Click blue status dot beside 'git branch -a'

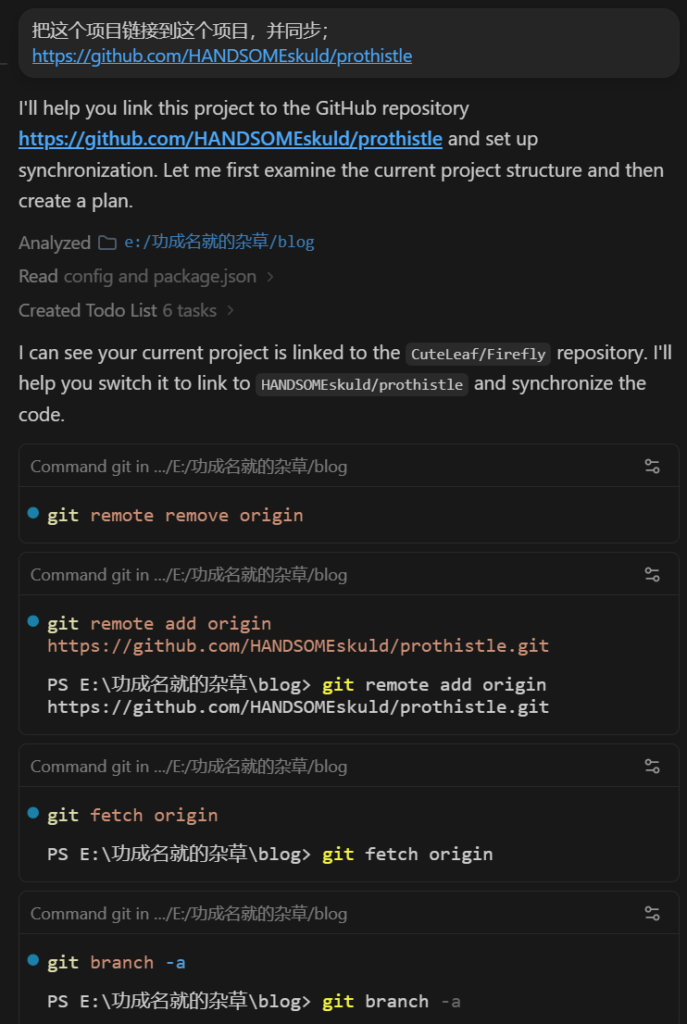pyautogui.click(x=33, y=960)
